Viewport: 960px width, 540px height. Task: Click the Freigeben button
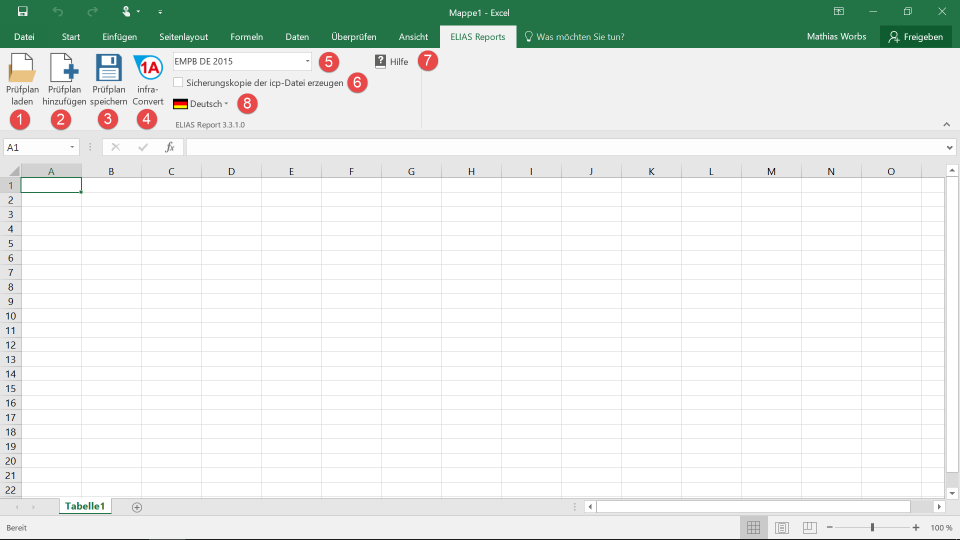916,37
